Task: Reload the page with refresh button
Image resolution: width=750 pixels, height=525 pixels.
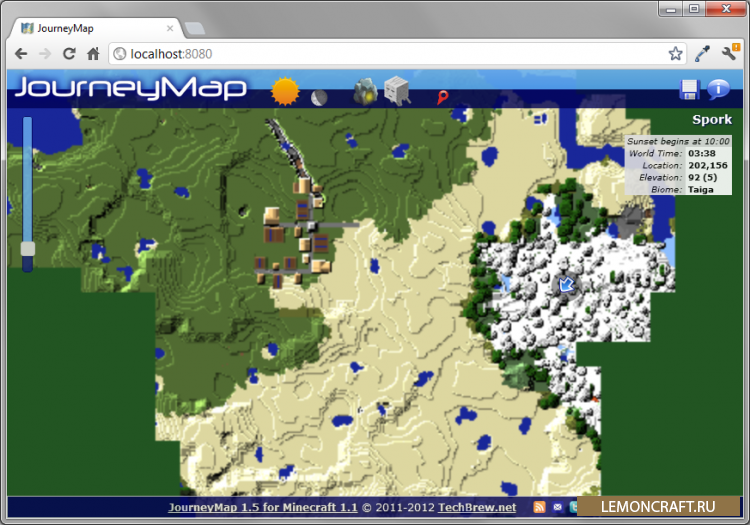Action: pyautogui.click(x=69, y=54)
